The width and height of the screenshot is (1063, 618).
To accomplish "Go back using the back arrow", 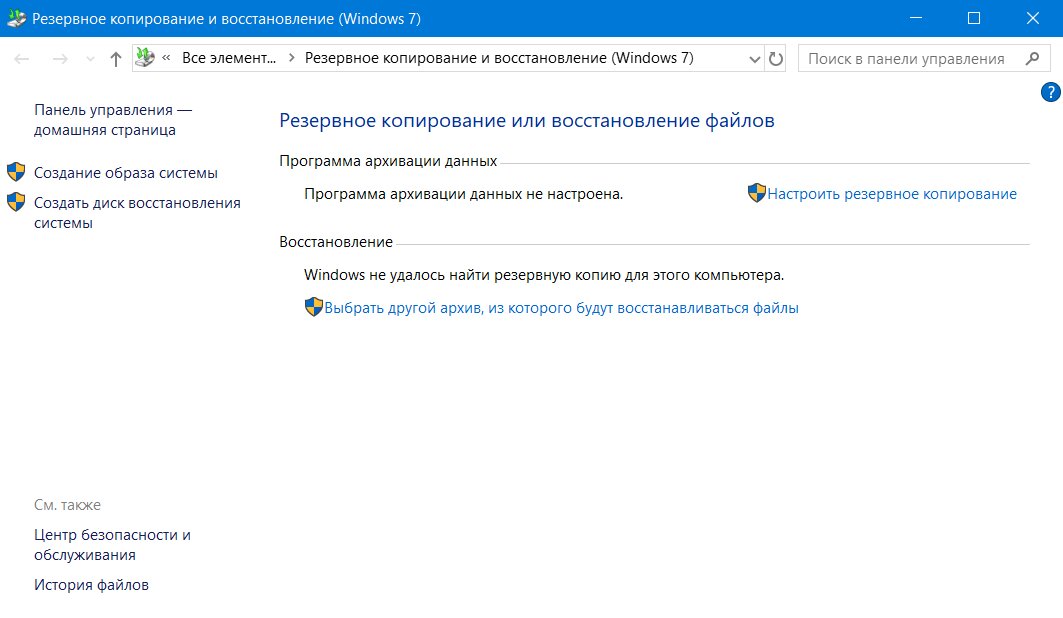I will [x=22, y=59].
